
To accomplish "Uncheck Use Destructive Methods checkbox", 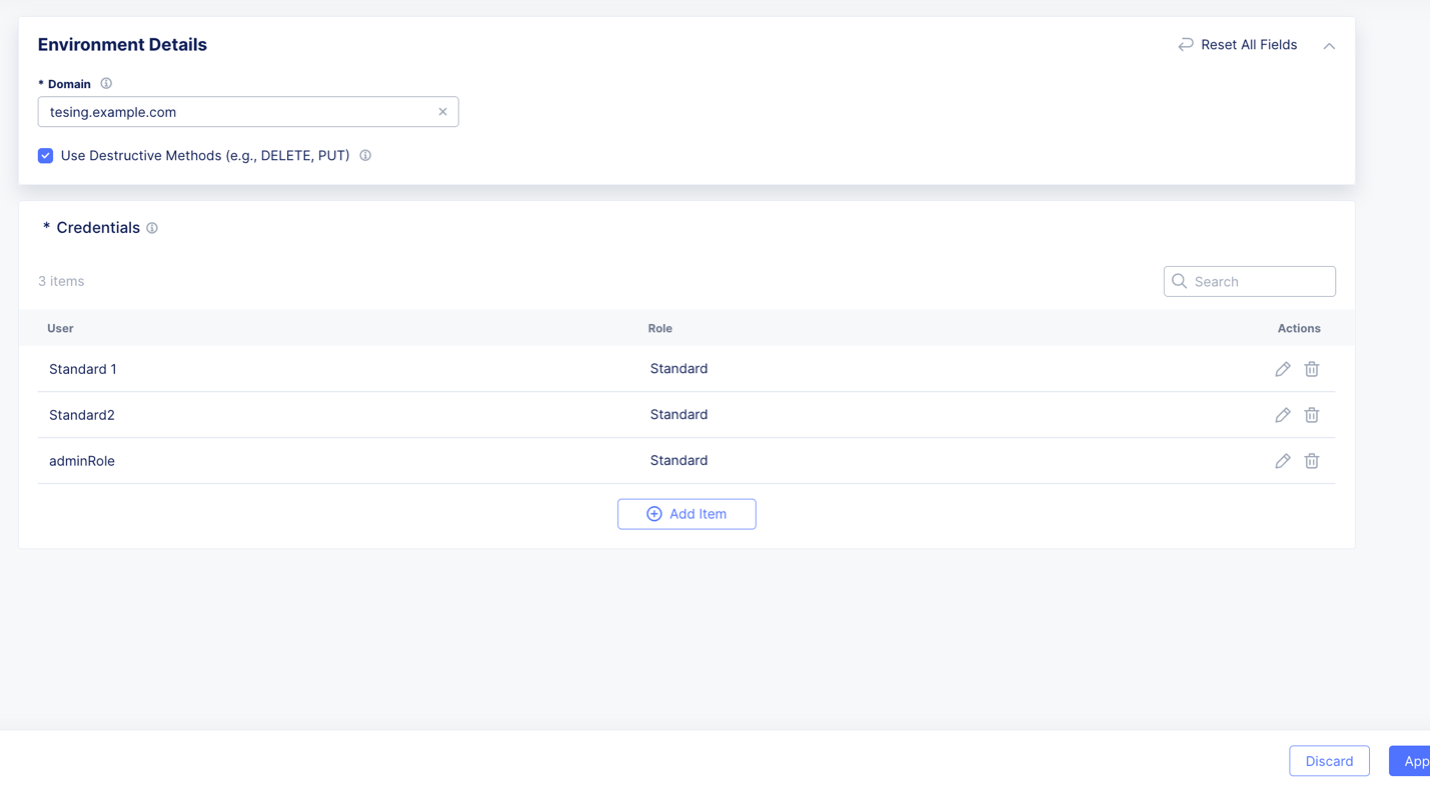I will pos(45,156).
